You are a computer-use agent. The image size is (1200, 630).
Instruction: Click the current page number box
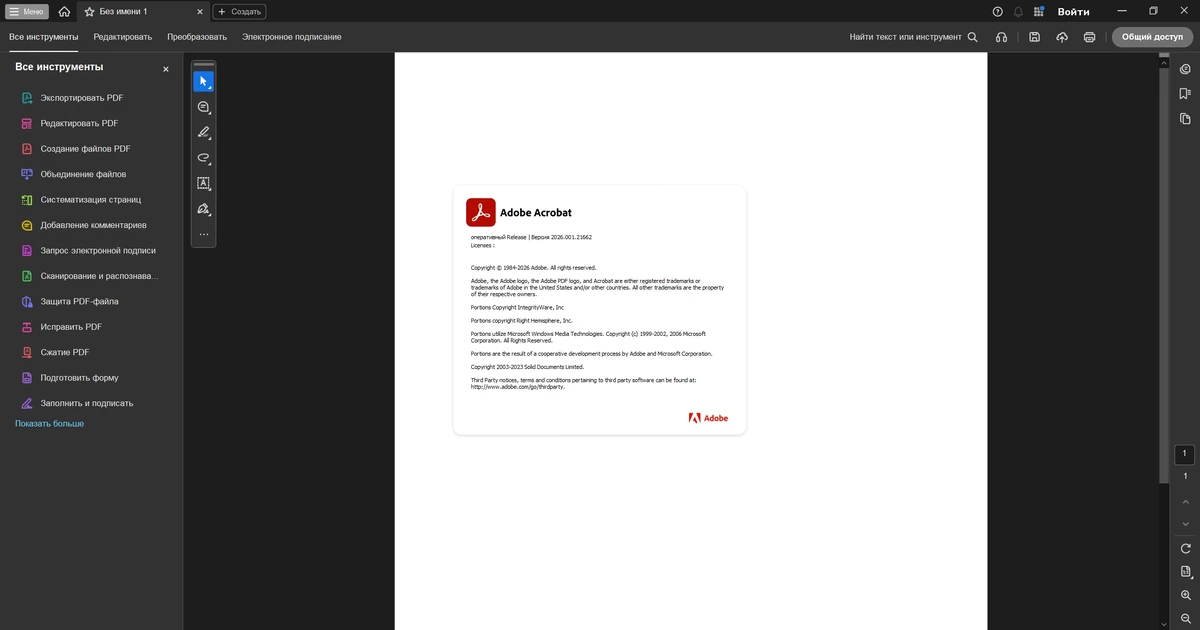(x=1185, y=454)
